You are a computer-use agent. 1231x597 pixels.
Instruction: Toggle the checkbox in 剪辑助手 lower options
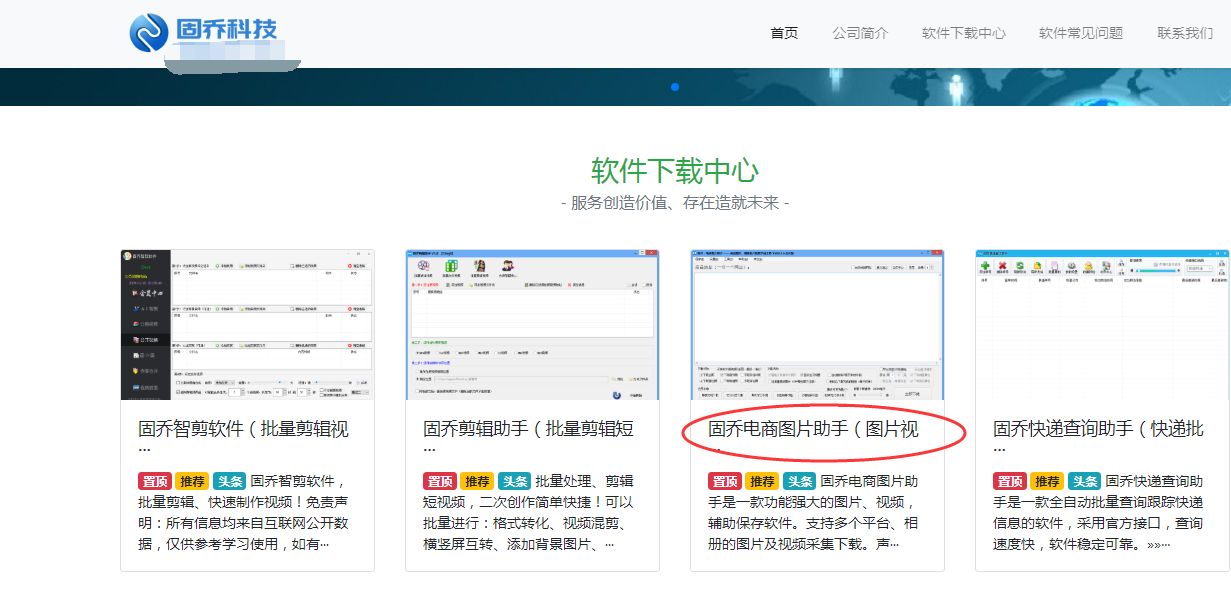pos(417,391)
